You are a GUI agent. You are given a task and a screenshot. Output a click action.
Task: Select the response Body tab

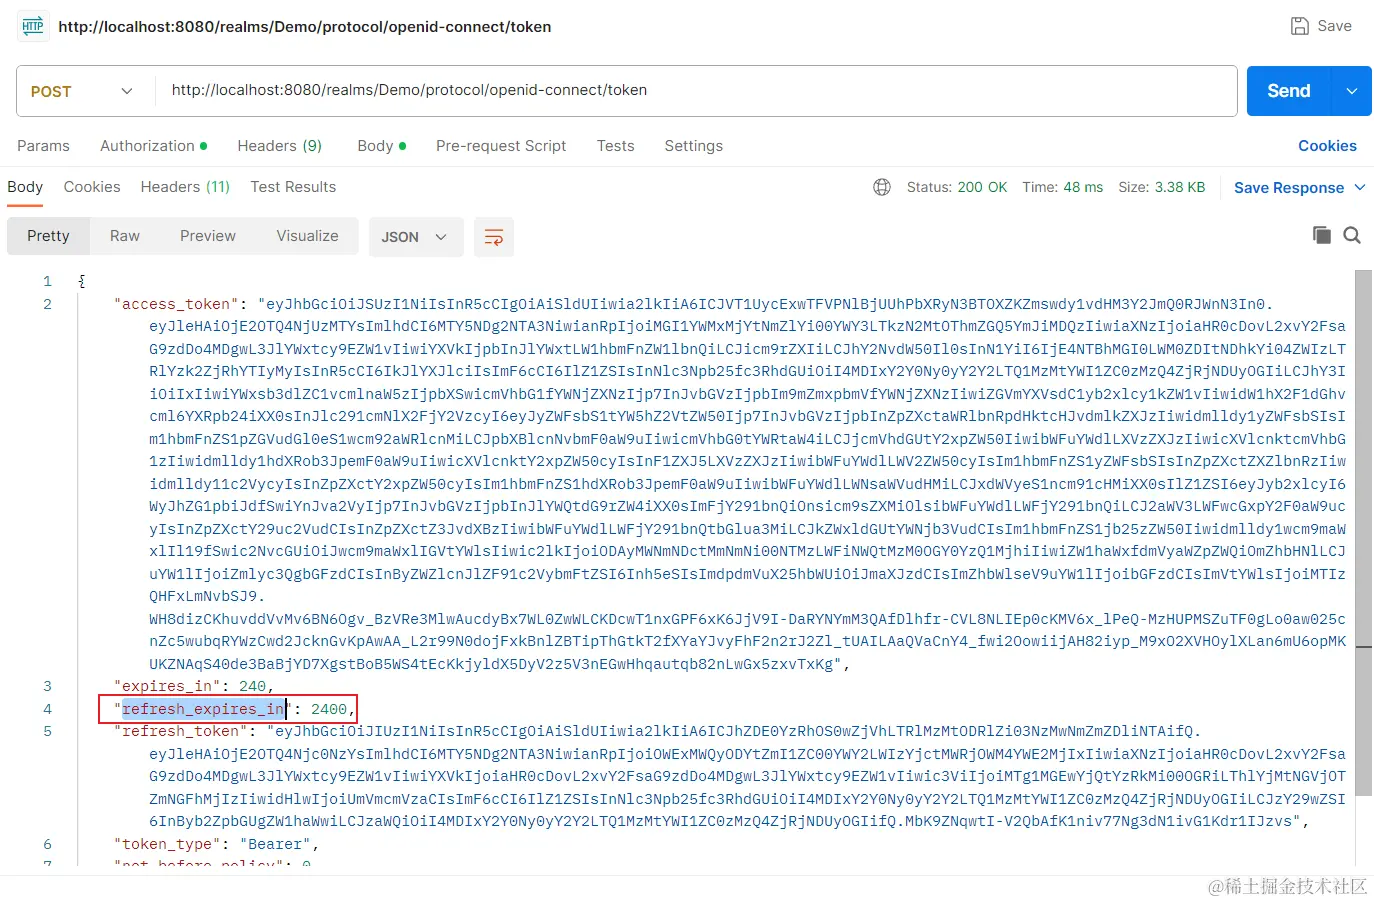(x=25, y=187)
